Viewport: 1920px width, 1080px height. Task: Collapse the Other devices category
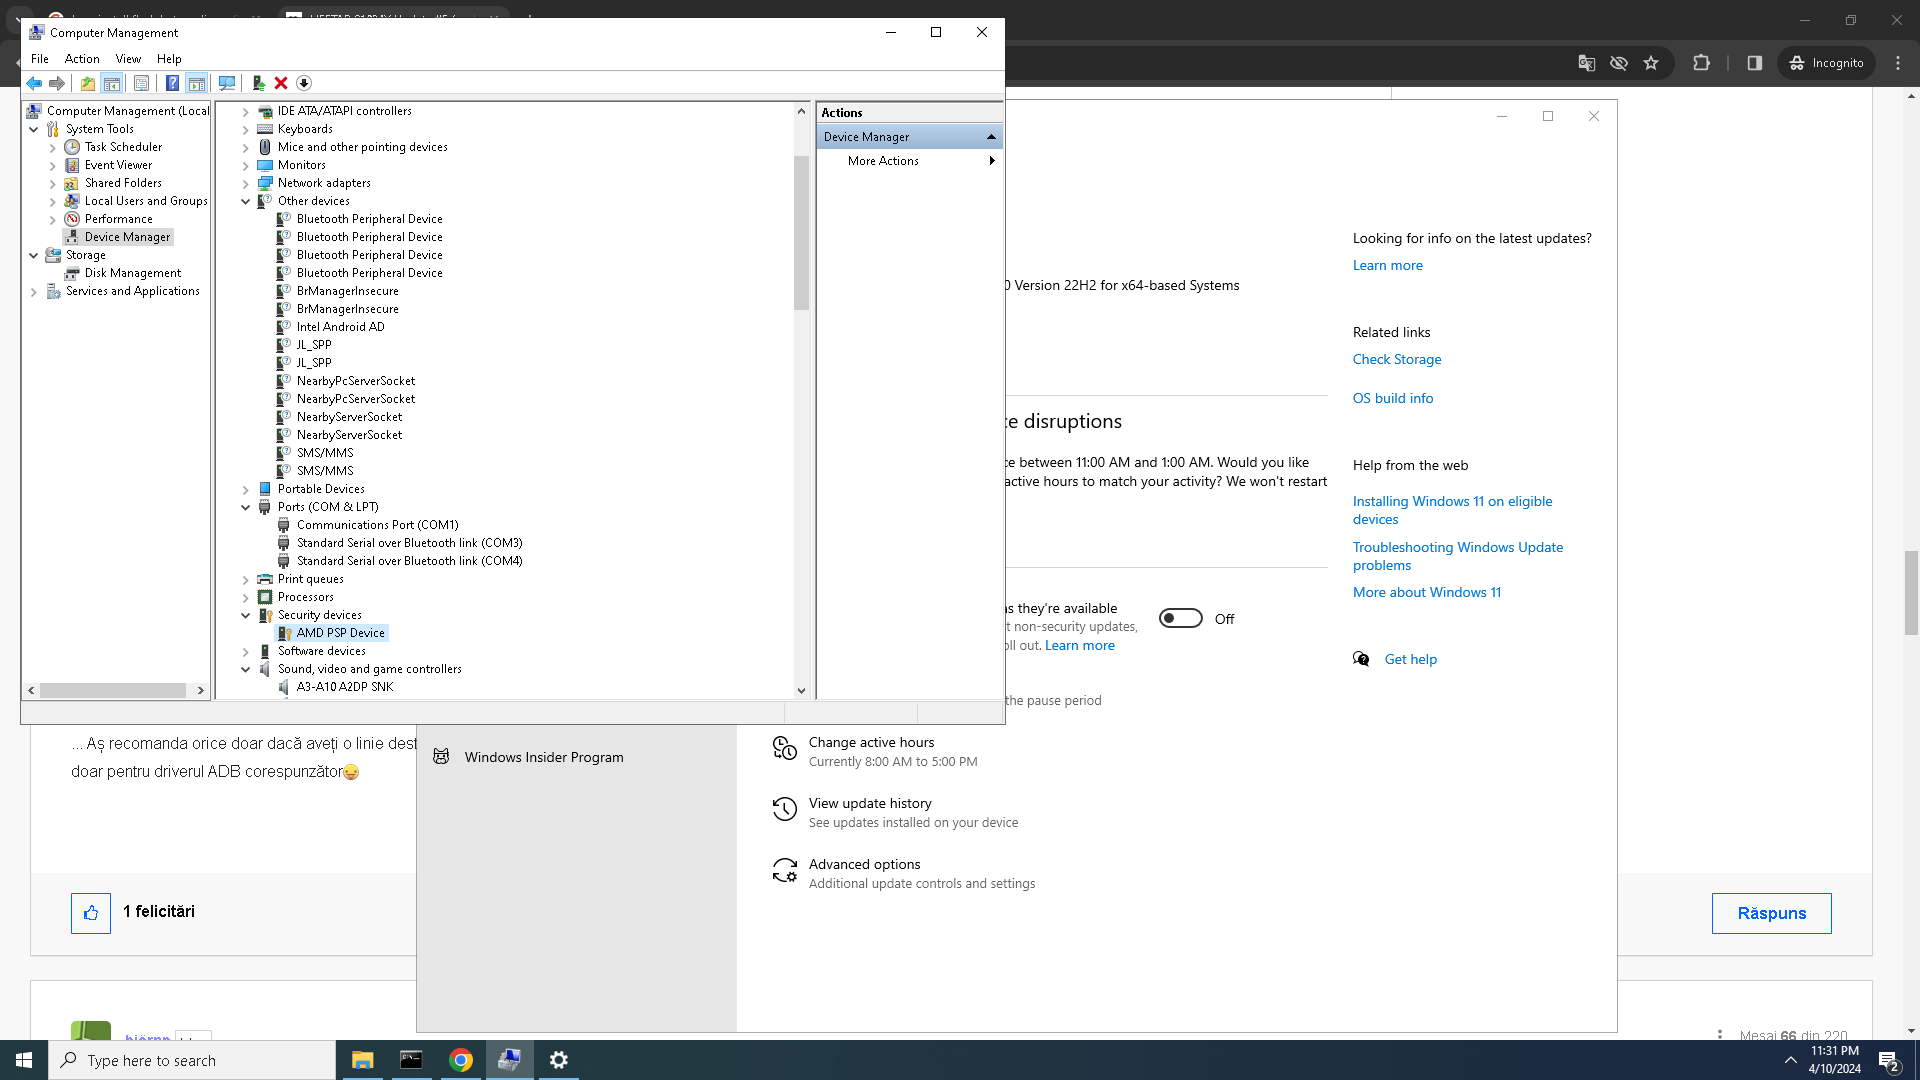(246, 201)
